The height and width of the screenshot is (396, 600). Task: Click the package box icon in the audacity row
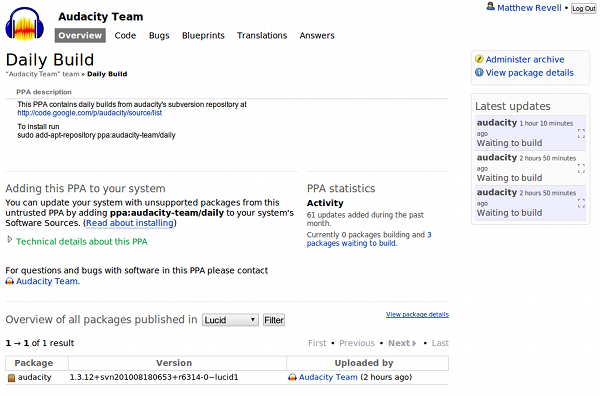coord(11,378)
